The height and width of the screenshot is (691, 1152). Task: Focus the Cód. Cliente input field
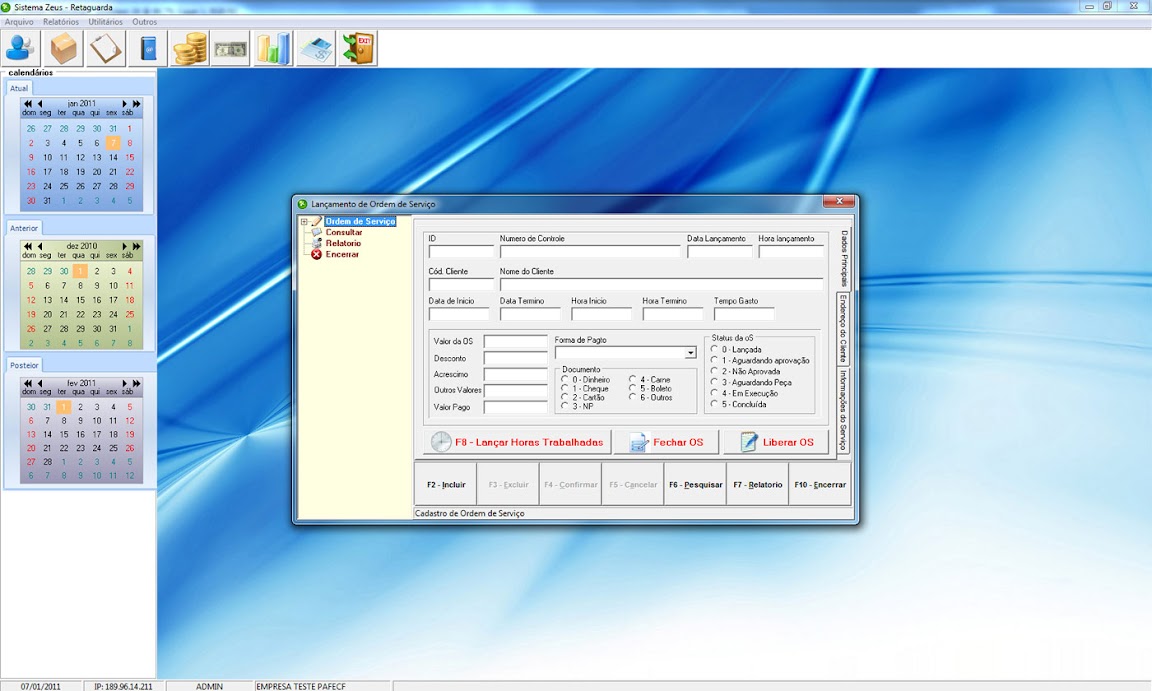click(461, 284)
